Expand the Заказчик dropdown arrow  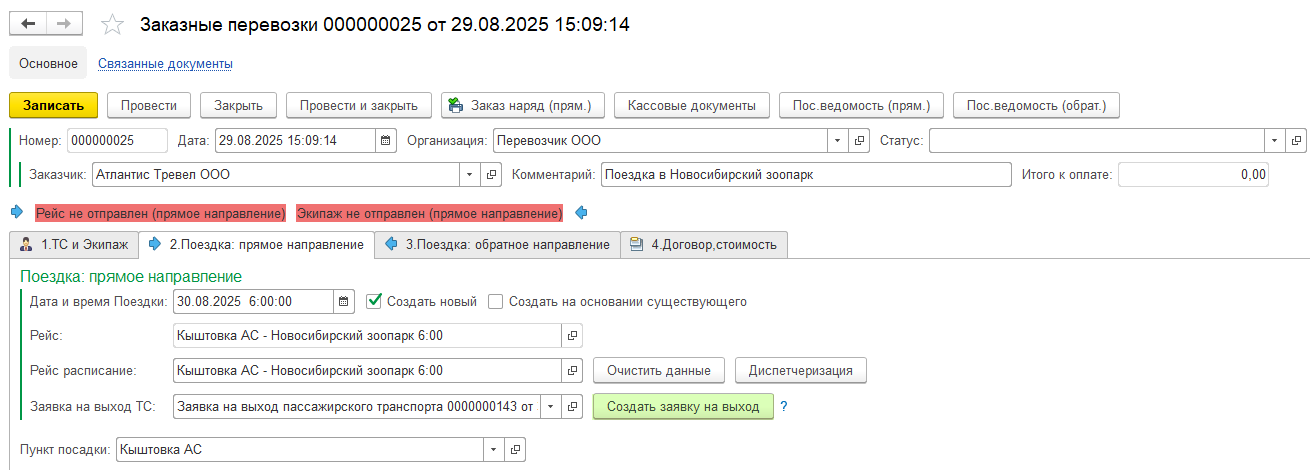(470, 175)
